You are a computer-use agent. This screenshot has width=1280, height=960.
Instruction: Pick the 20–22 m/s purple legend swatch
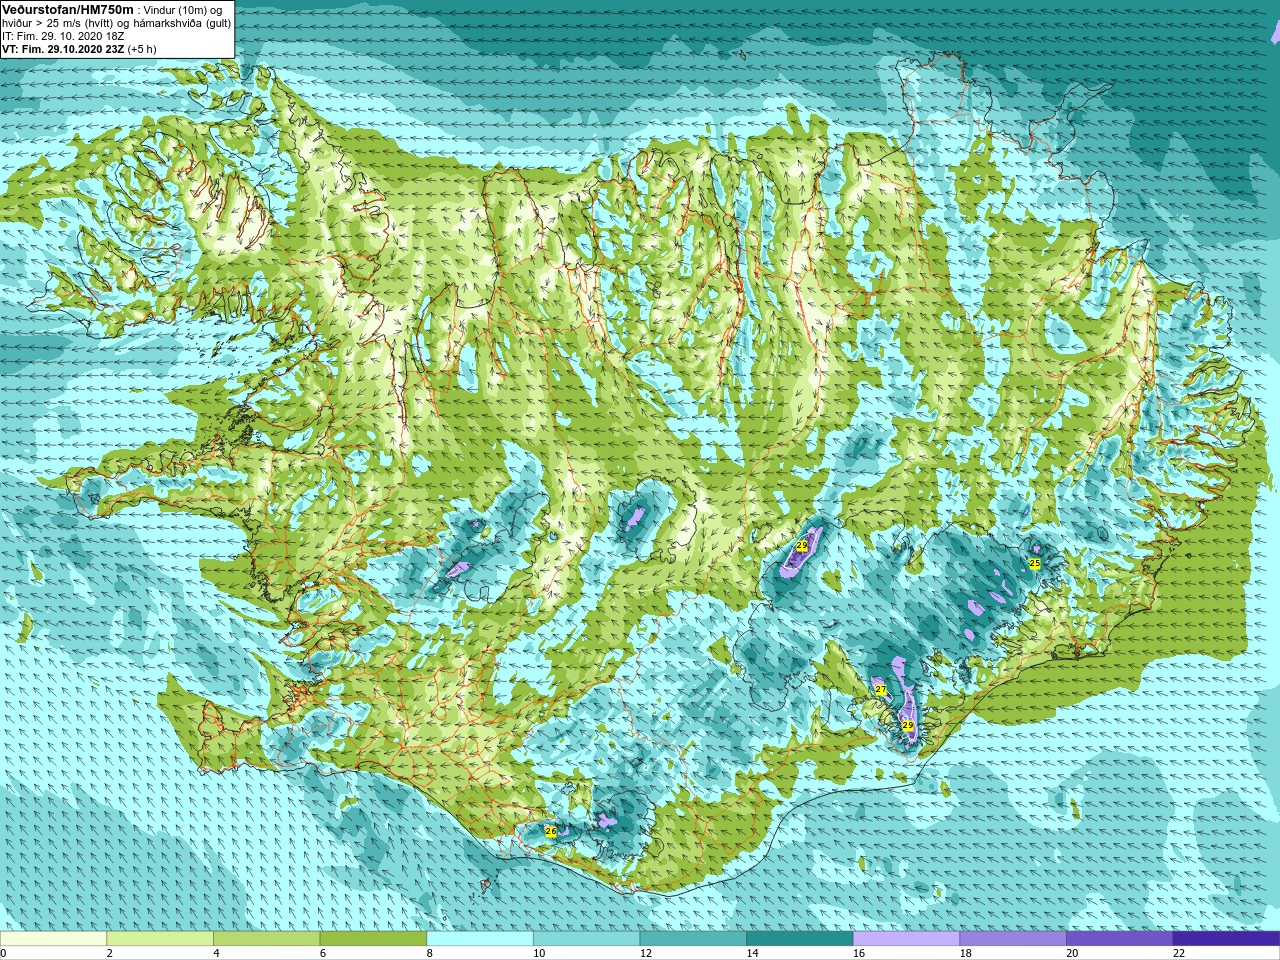point(1120,938)
